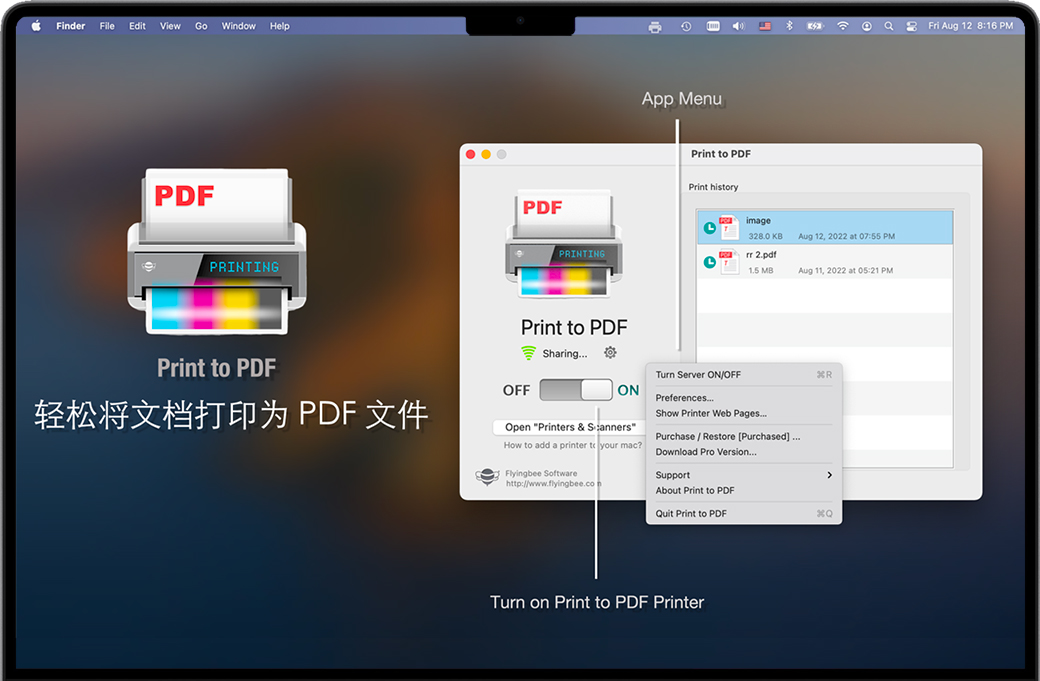Click the keyboard icon in menu bar

(x=713, y=27)
